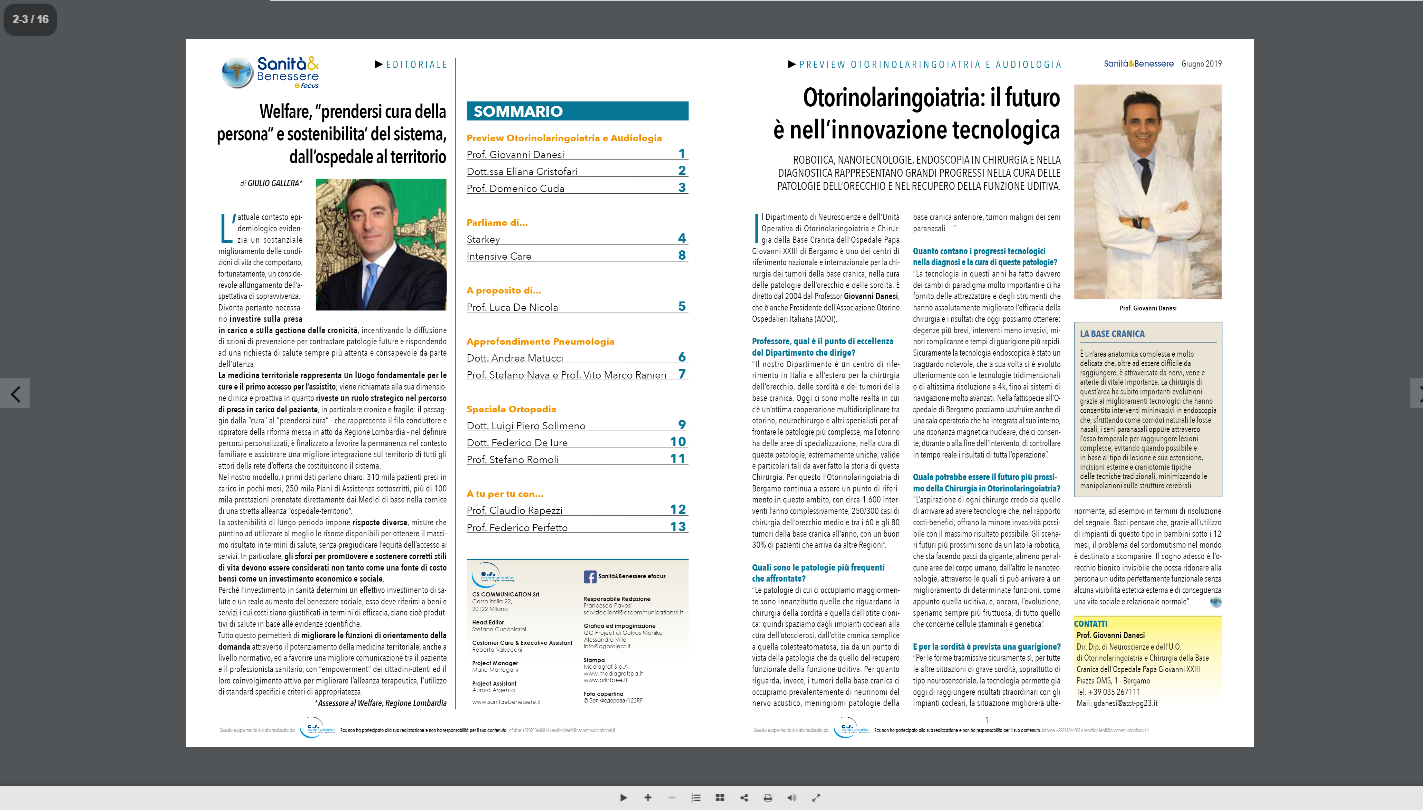Zoom in using the plus icon
This screenshot has height=810, width=1423.
(648, 797)
